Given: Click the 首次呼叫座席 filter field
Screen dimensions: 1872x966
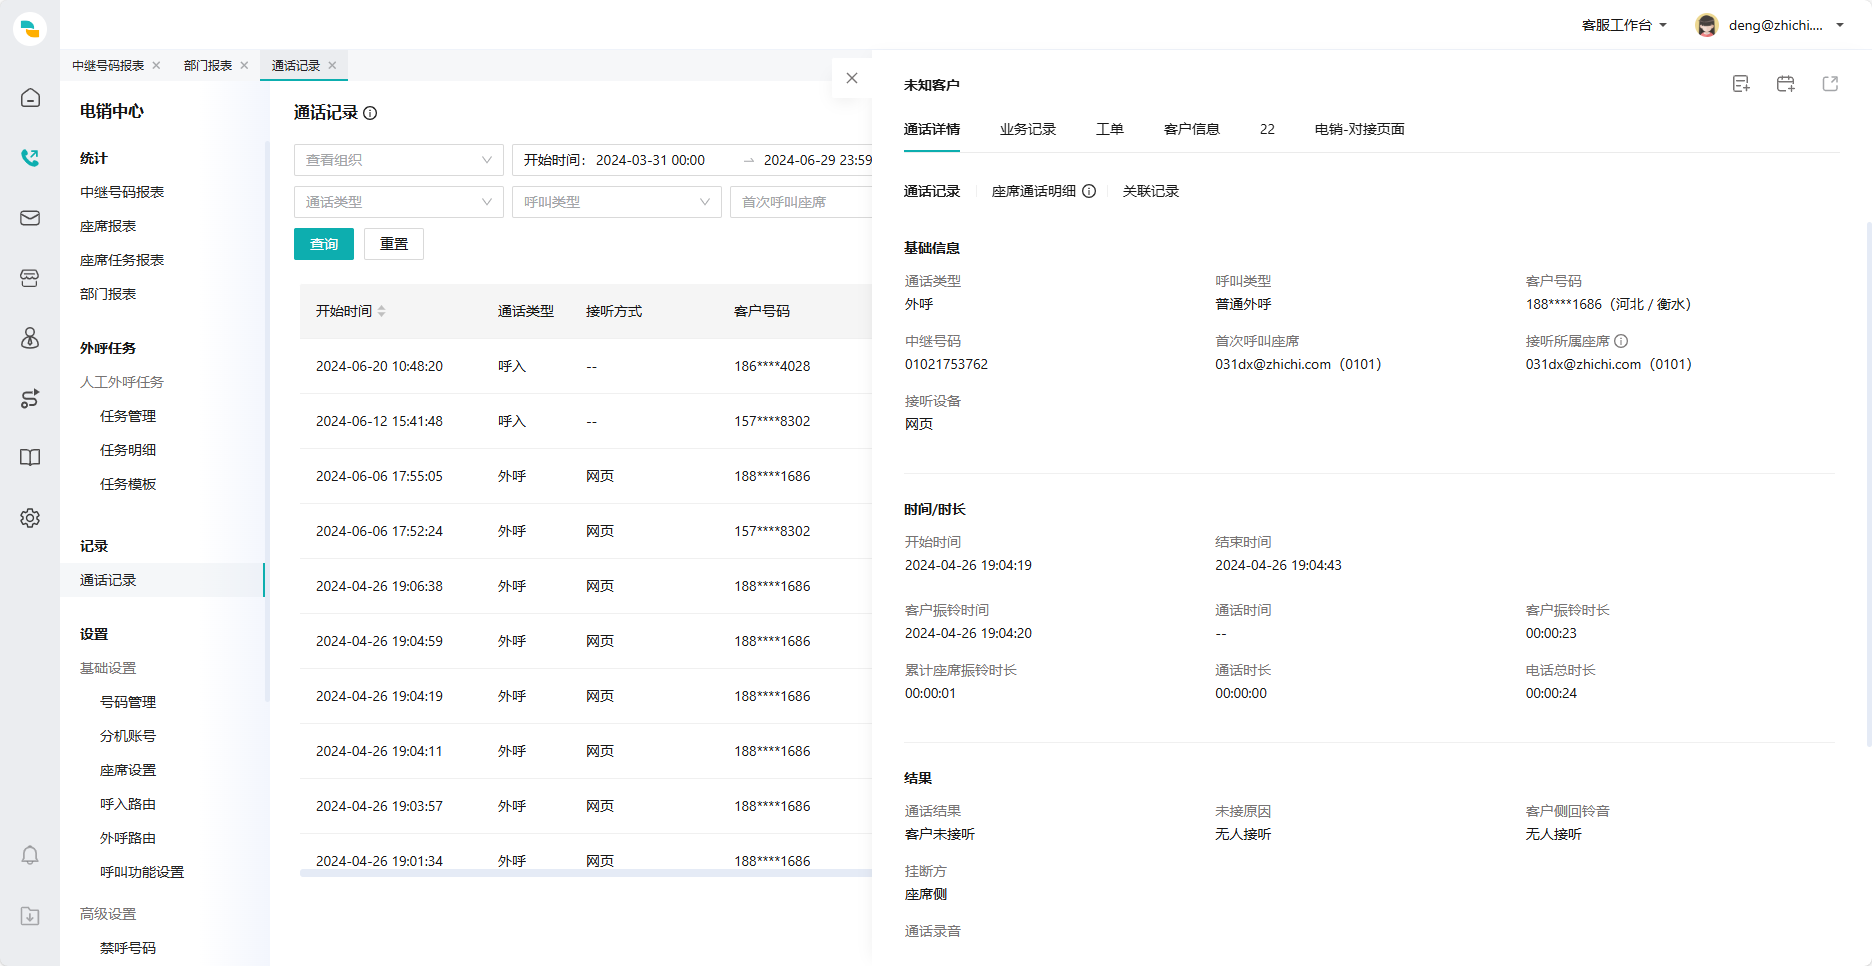Looking at the screenshot, I should 801,202.
